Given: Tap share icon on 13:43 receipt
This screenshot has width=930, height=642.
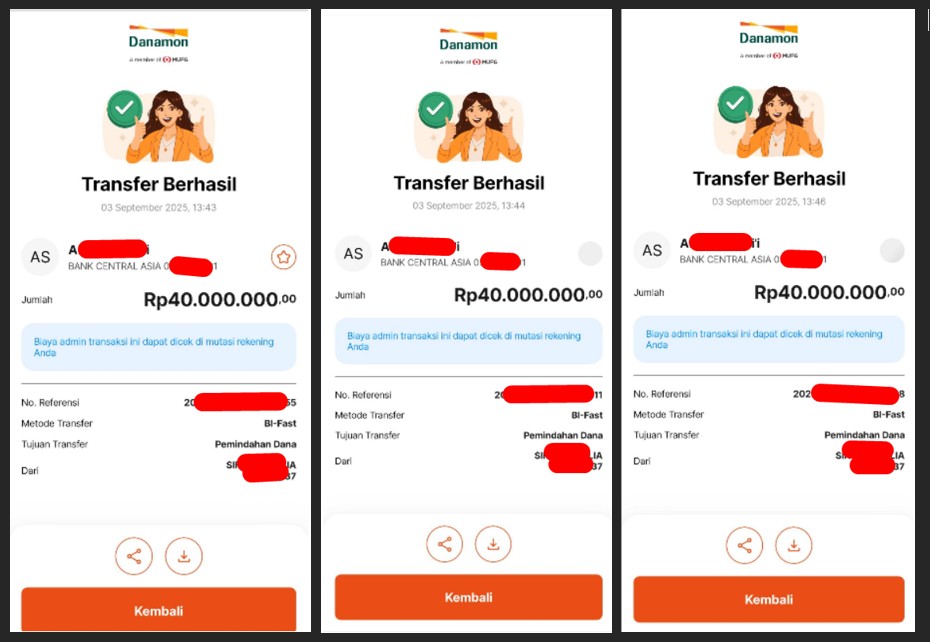Looking at the screenshot, I should click(134, 556).
